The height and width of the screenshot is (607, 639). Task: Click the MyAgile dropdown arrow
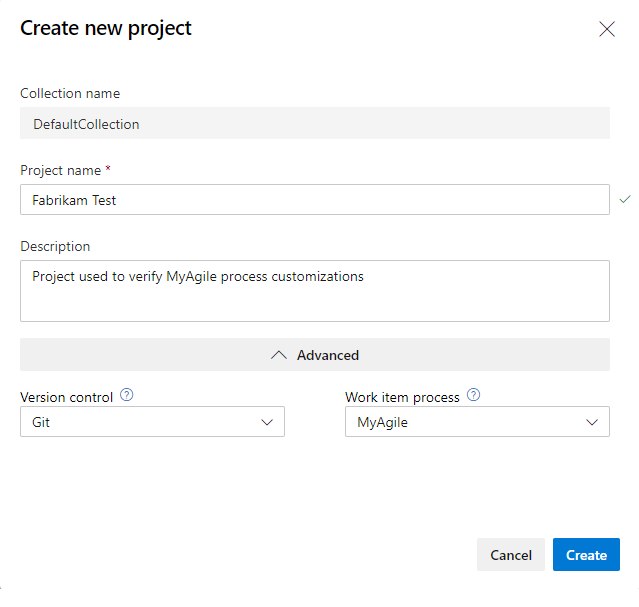[x=592, y=422]
